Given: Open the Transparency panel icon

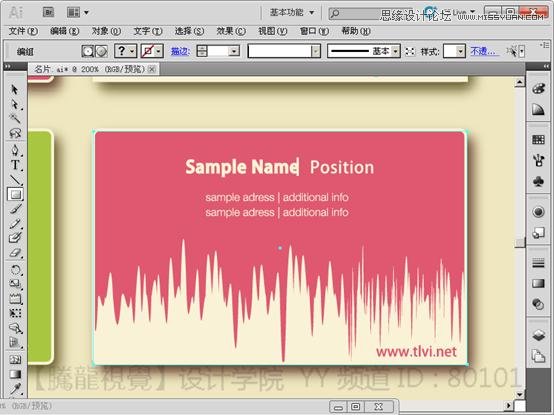Looking at the screenshot, I should coord(538,304).
